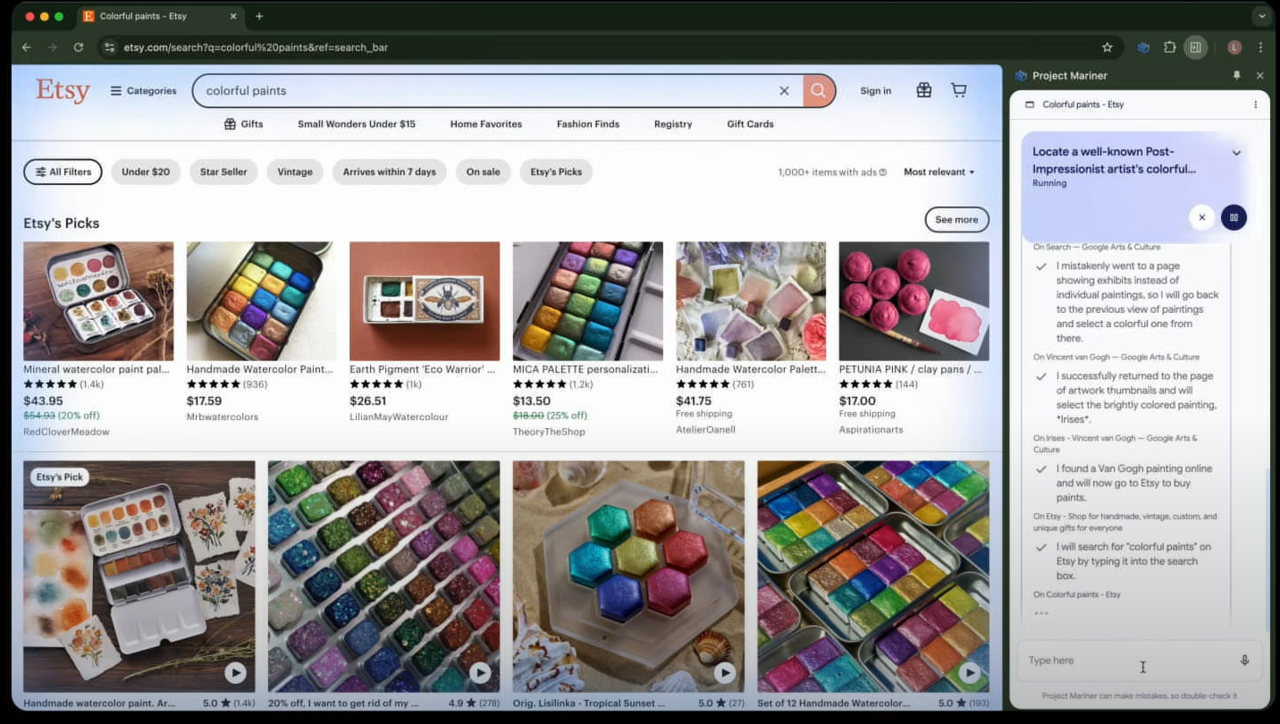Open the MICA PALETTE product thumbnail
The height and width of the screenshot is (724, 1280).
point(587,301)
